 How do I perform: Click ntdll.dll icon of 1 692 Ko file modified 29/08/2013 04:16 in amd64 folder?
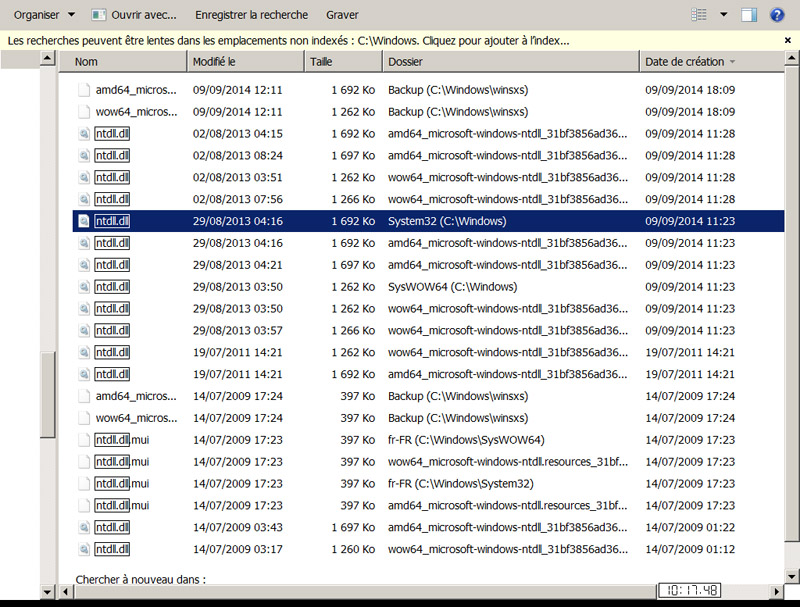tap(84, 243)
